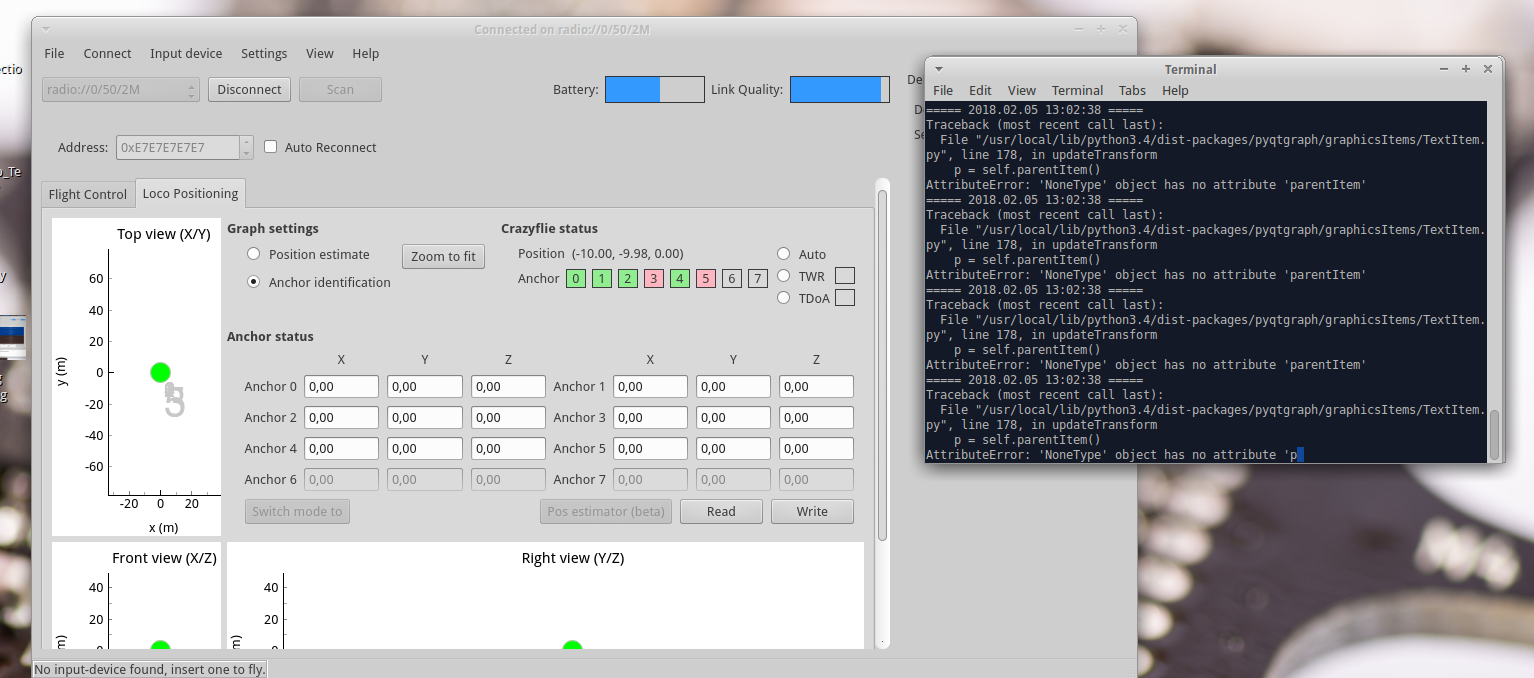This screenshot has height=678, width=1534.
Task: Switch to the Flight Control tab
Action: coord(88,194)
